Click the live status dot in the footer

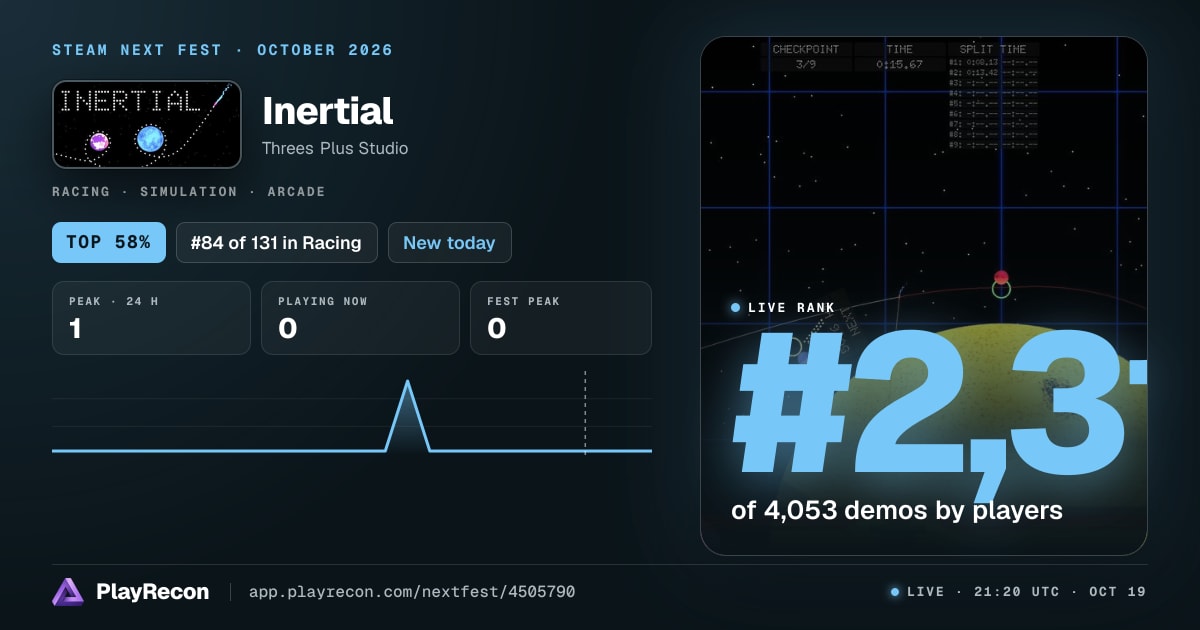coord(895,592)
